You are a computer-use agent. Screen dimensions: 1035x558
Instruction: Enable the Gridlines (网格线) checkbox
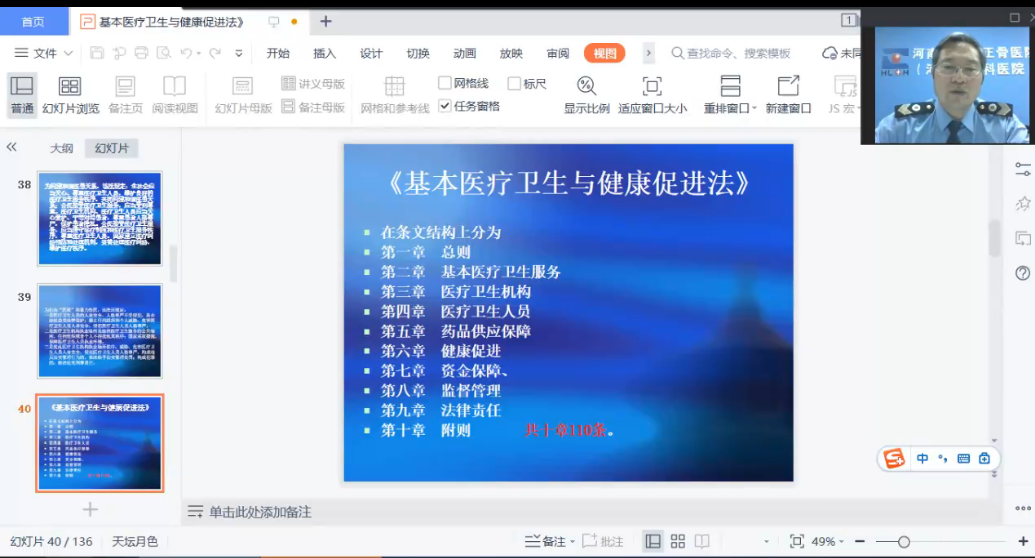point(446,83)
